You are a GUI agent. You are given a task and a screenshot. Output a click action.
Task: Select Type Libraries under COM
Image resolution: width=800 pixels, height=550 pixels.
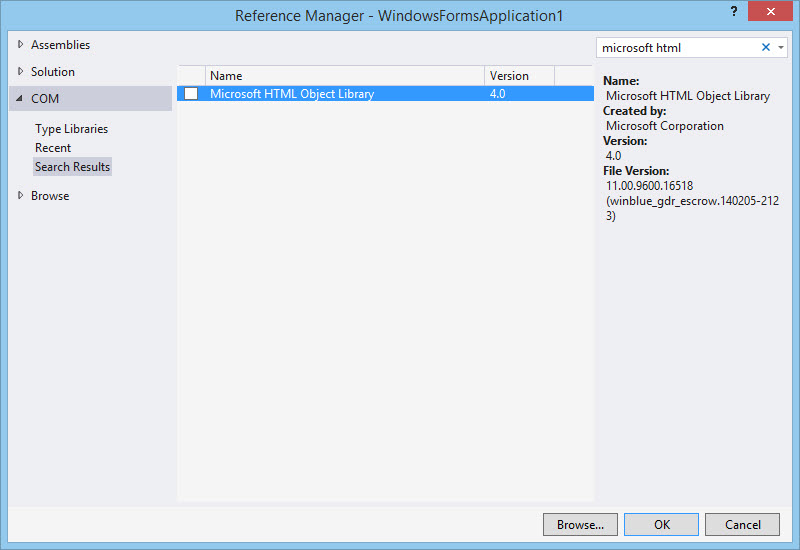point(71,129)
